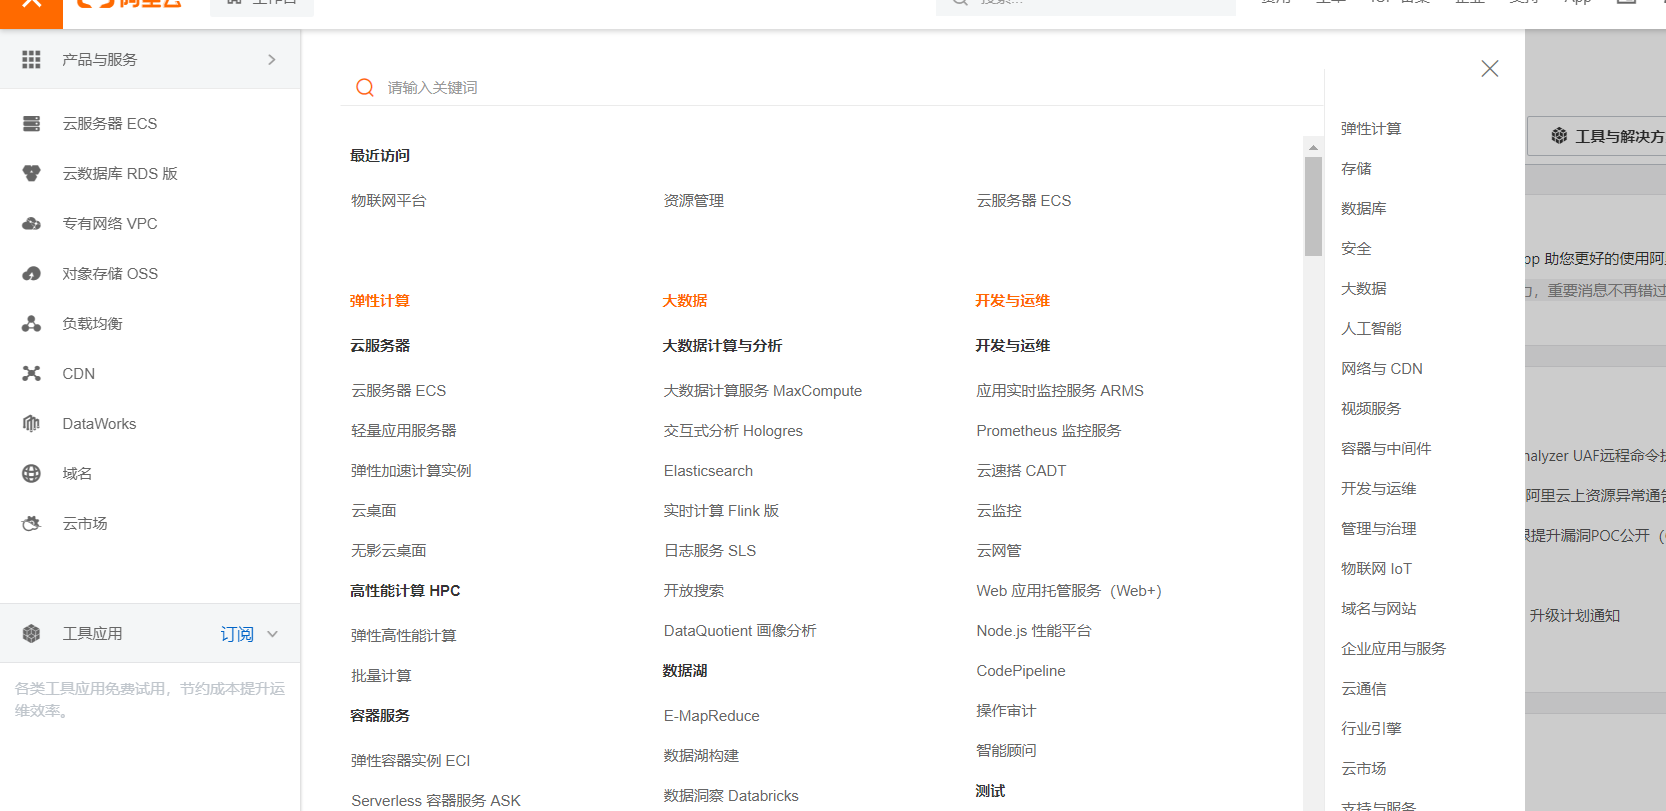Select the 网络与 CDN category
Screen dimensions: 1666x811
[x=1382, y=369]
